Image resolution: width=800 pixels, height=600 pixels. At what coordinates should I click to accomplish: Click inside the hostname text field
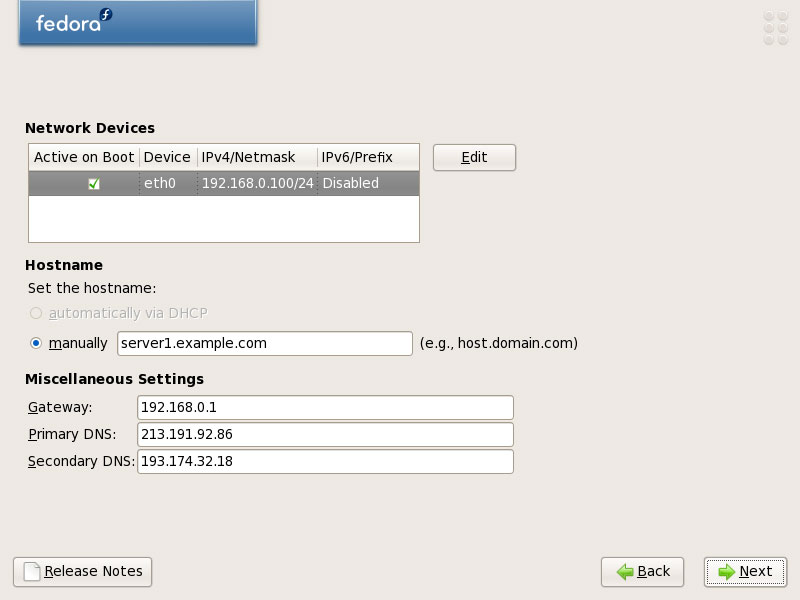(x=265, y=343)
